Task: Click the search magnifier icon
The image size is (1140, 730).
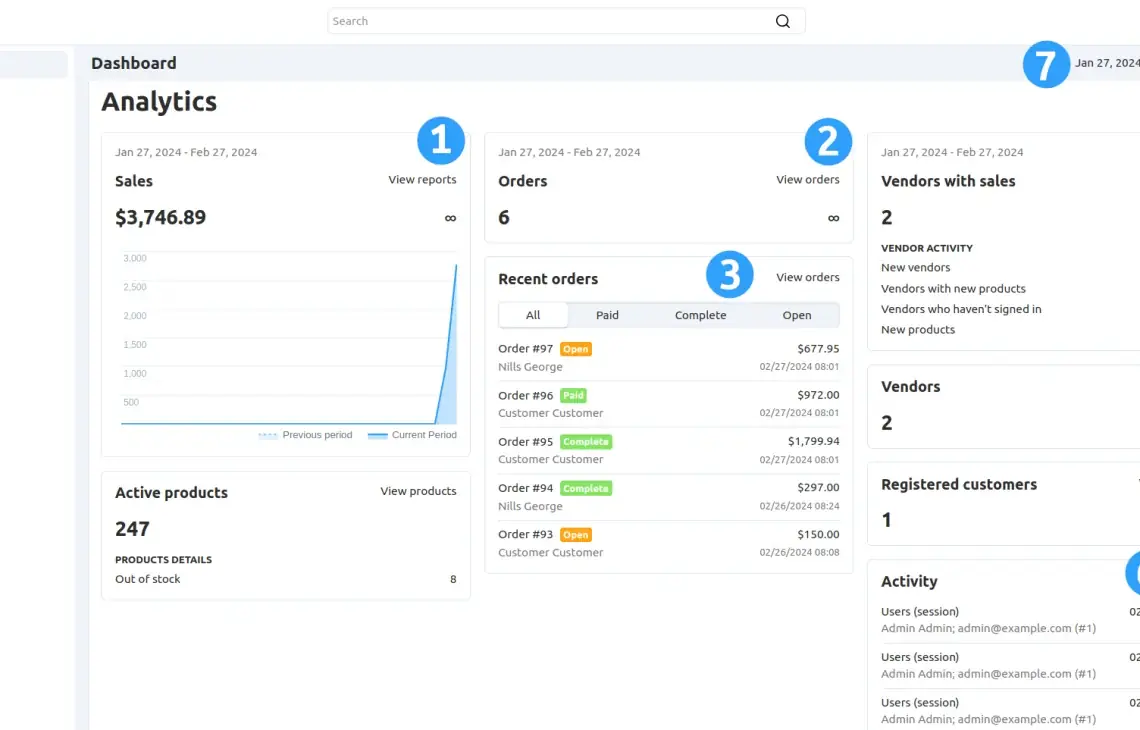Action: [x=782, y=21]
